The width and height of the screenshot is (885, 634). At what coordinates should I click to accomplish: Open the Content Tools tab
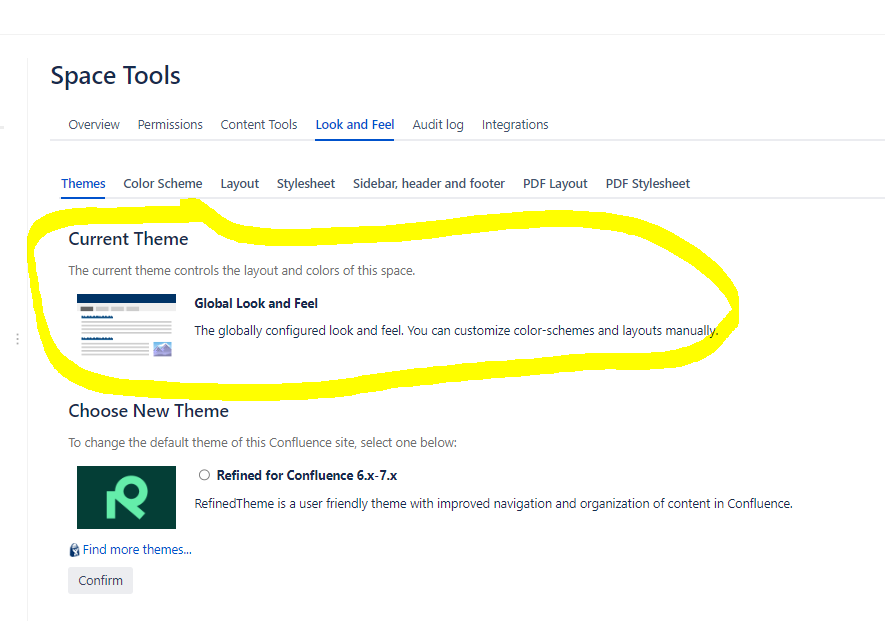coord(259,125)
